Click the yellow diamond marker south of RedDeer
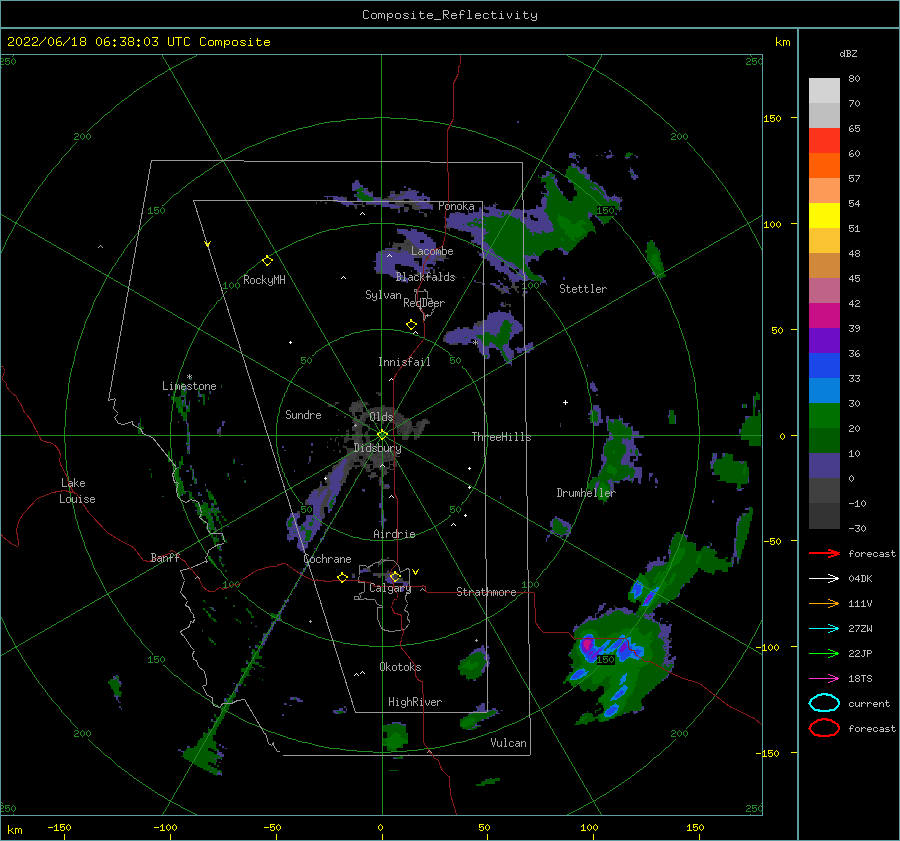 click(411, 325)
